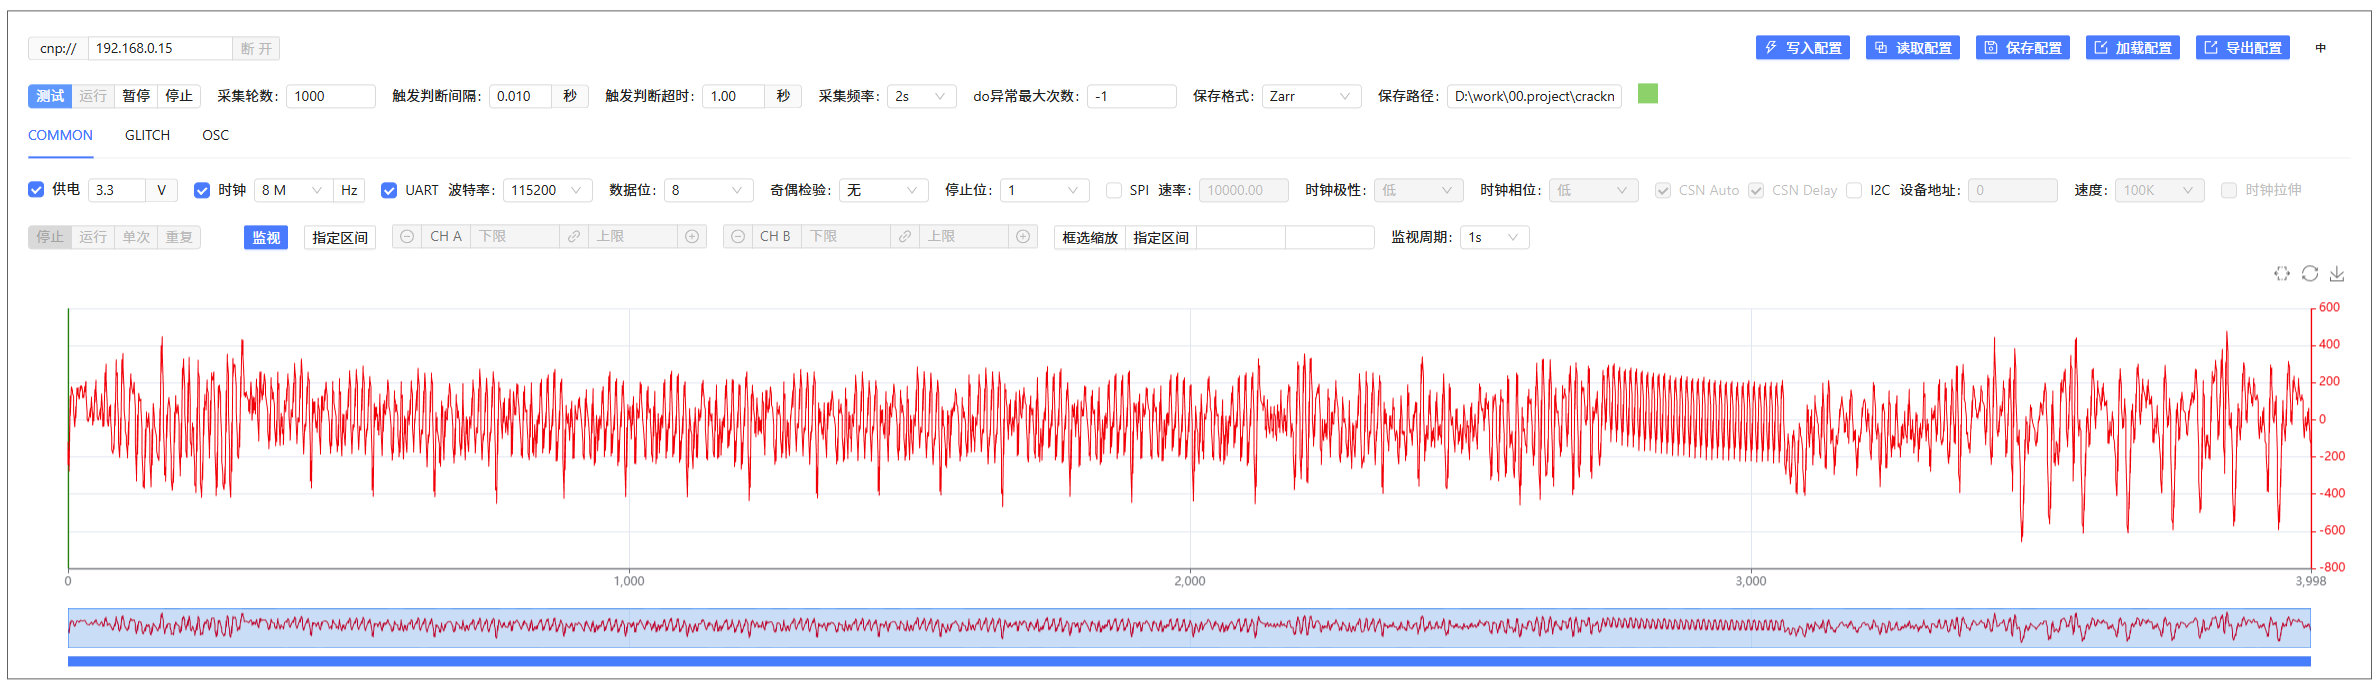This screenshot has height=685, width=2377.
Task: Click the 写入配置 lightning button
Action: tap(1802, 48)
